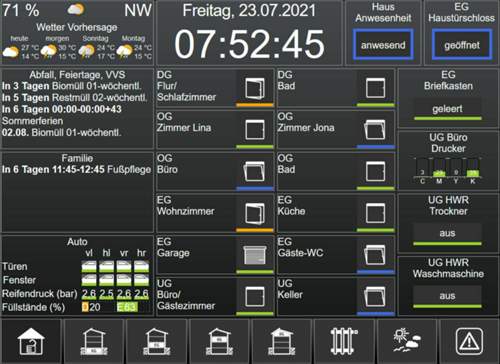Click the heute forecast weather icon
The height and width of the screenshot is (364, 500).
pos(11,52)
